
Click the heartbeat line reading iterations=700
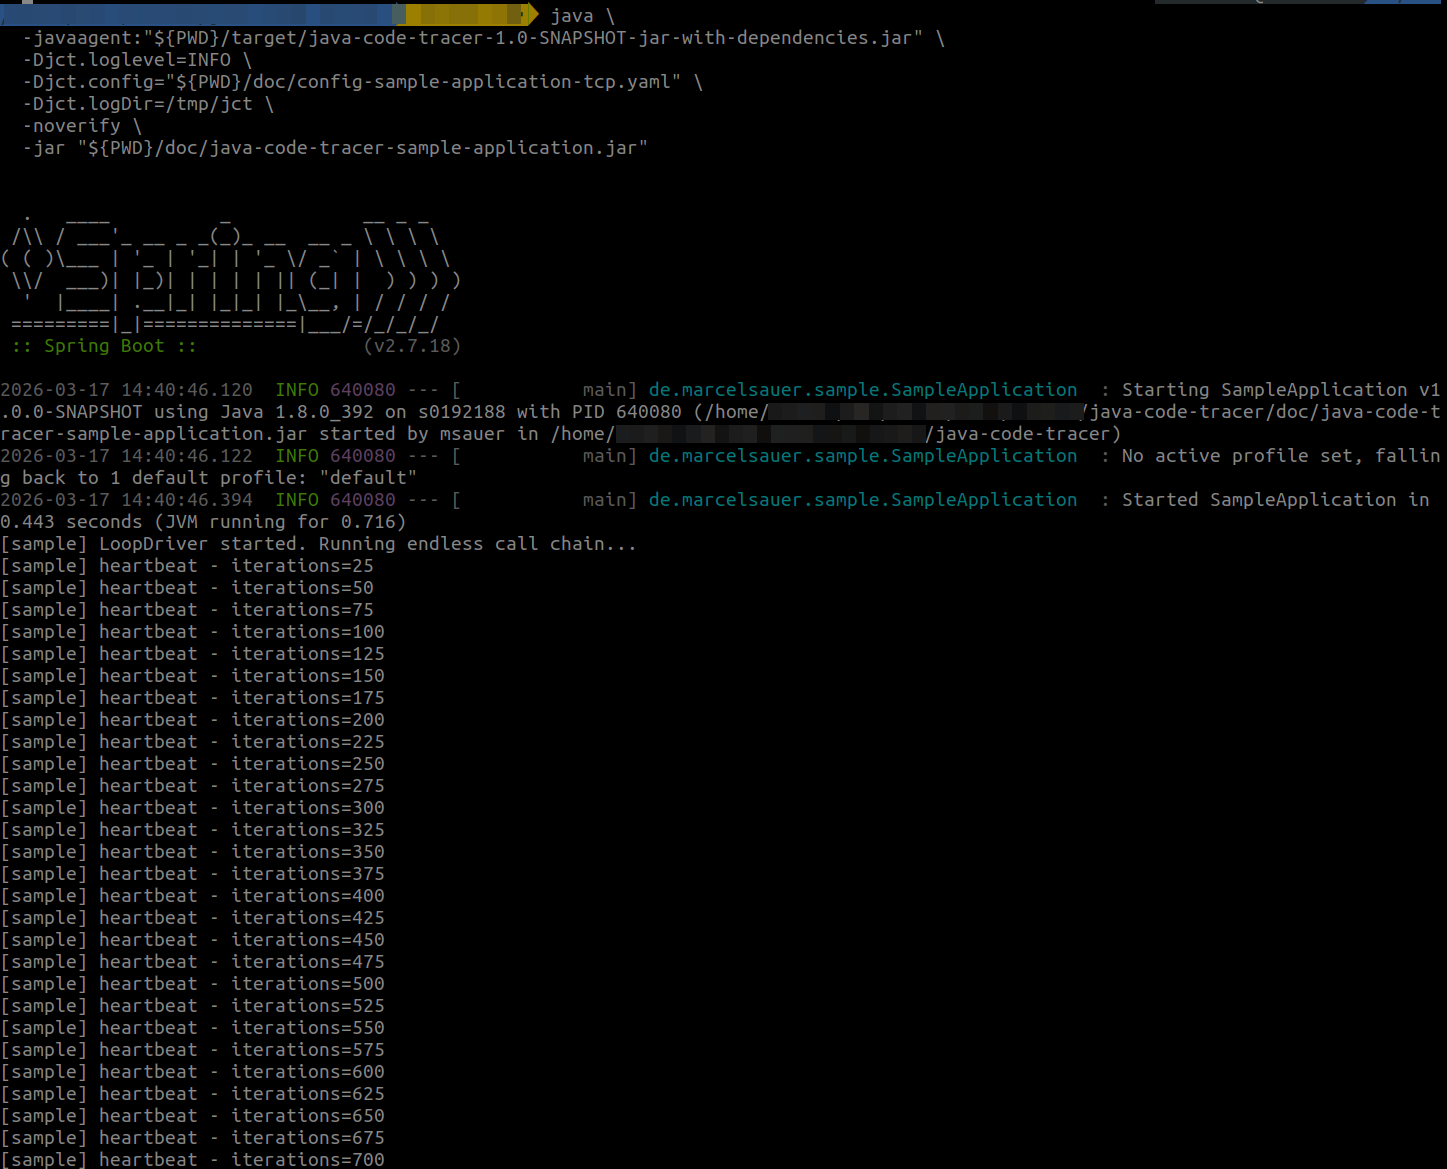192,1159
